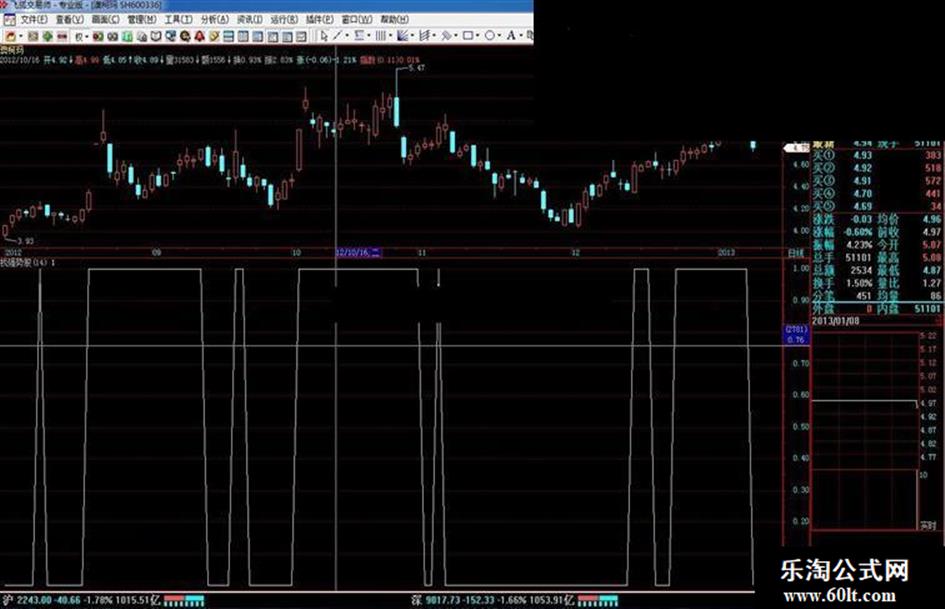Click the first orange toolbar icon
Screen dimensions: 945x609
pos(10,37)
